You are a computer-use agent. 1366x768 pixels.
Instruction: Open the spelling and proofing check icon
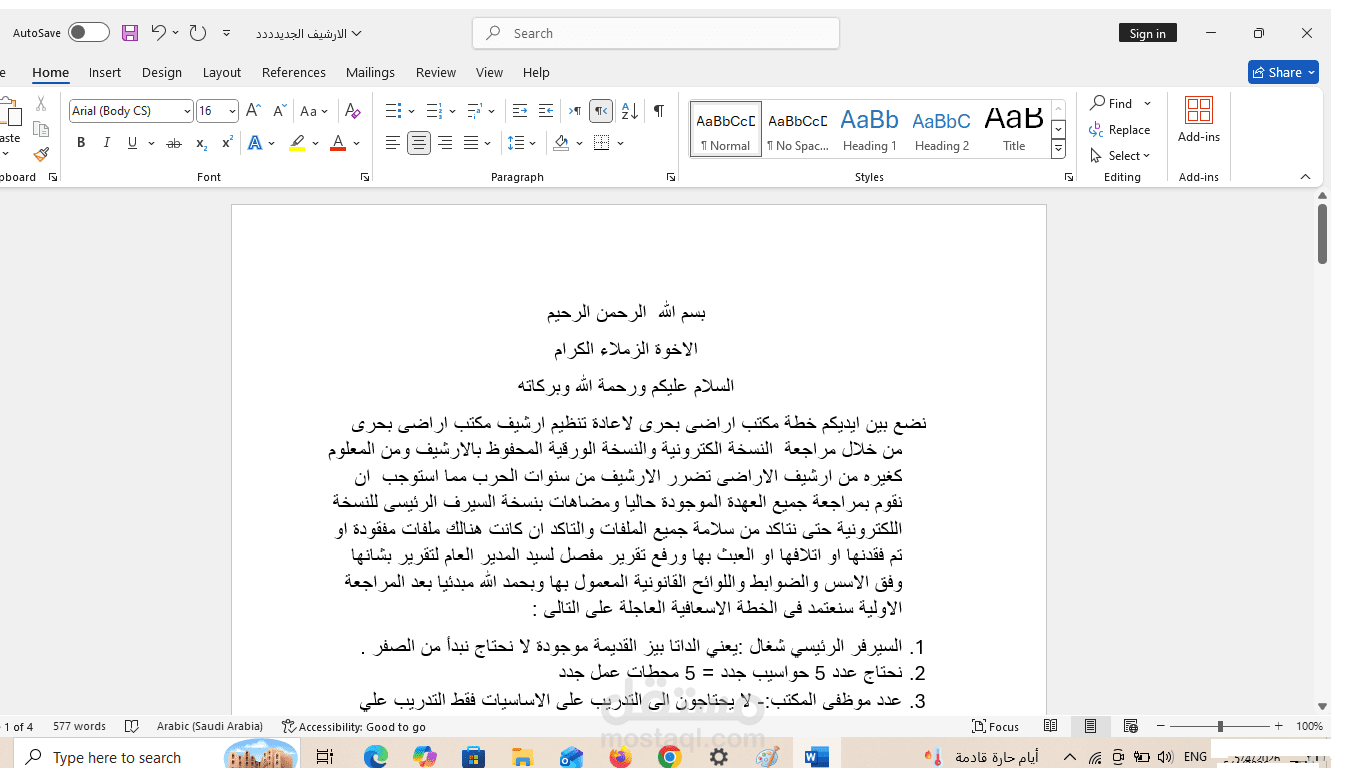pos(131,727)
